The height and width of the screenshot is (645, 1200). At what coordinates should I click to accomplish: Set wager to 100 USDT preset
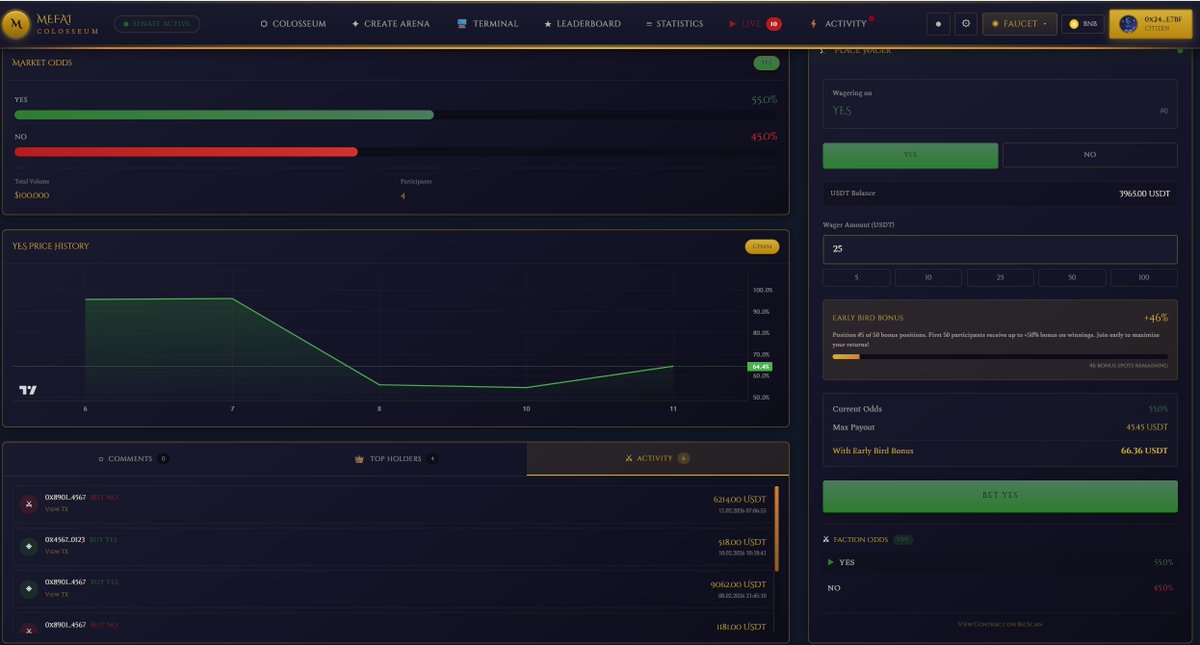[x=1144, y=278]
